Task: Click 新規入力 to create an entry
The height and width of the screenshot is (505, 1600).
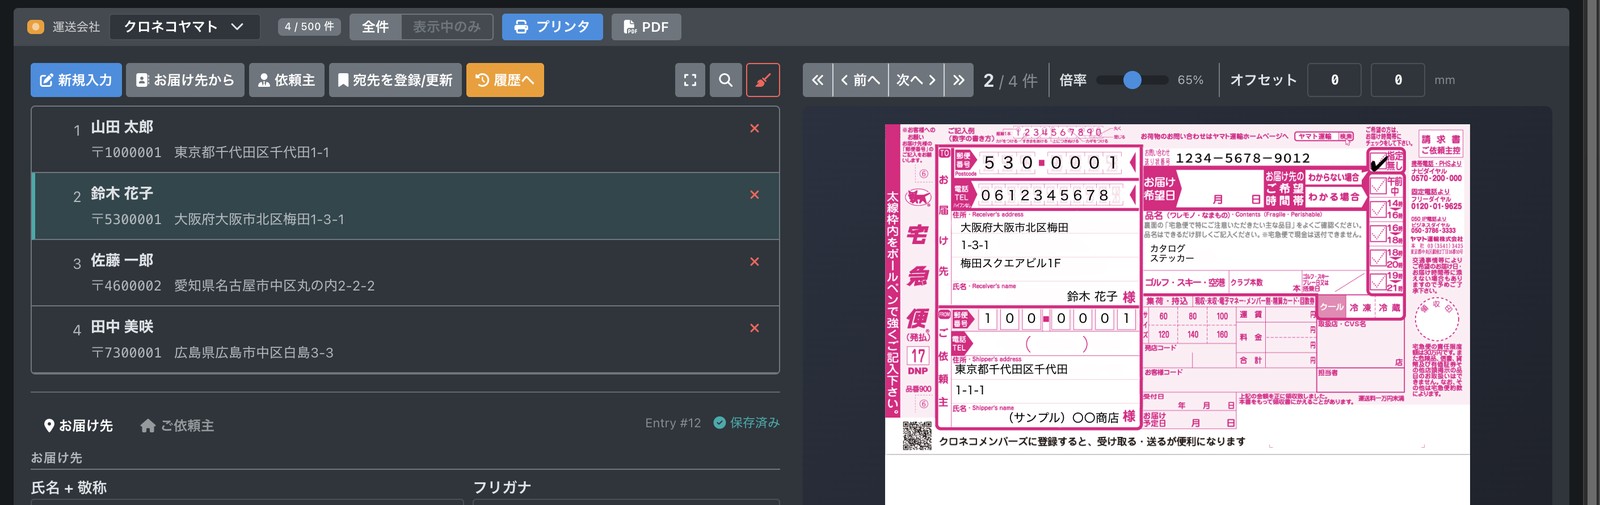Action: coord(76,80)
